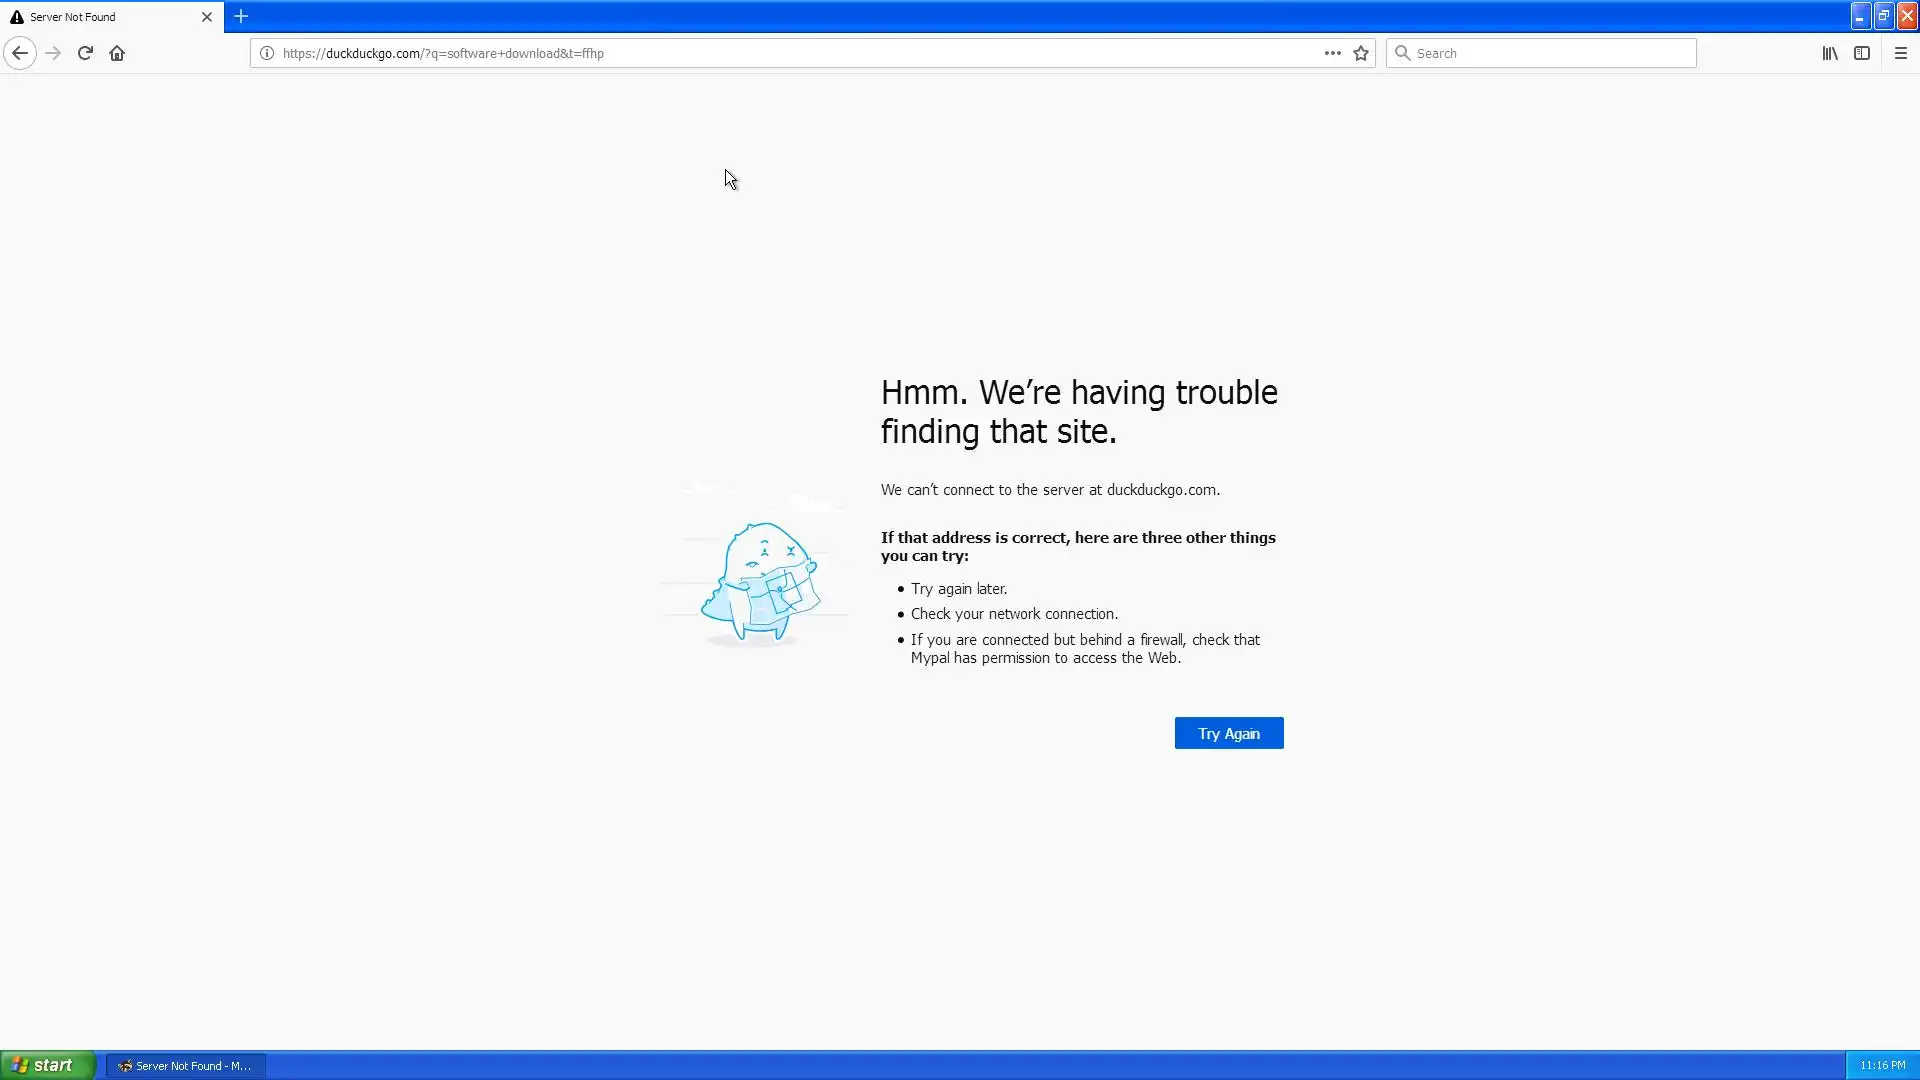Screen dimensions: 1920x1080
Task: Open the page actions three-dot menu
Action: (x=1332, y=53)
